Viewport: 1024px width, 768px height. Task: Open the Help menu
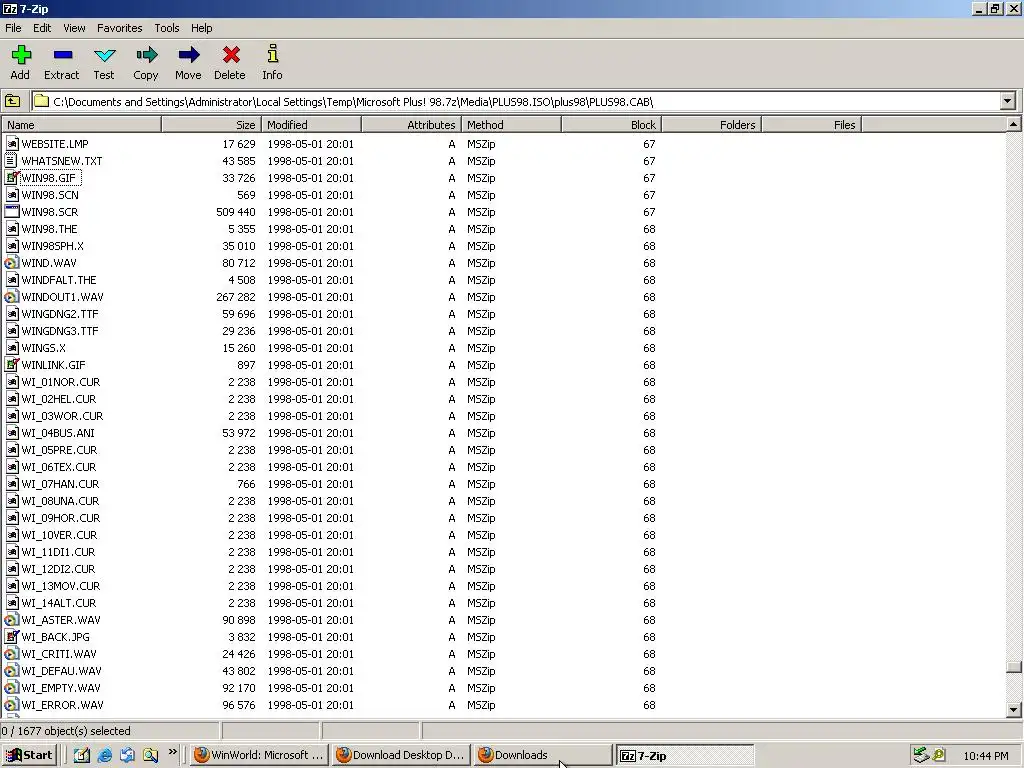click(x=202, y=28)
